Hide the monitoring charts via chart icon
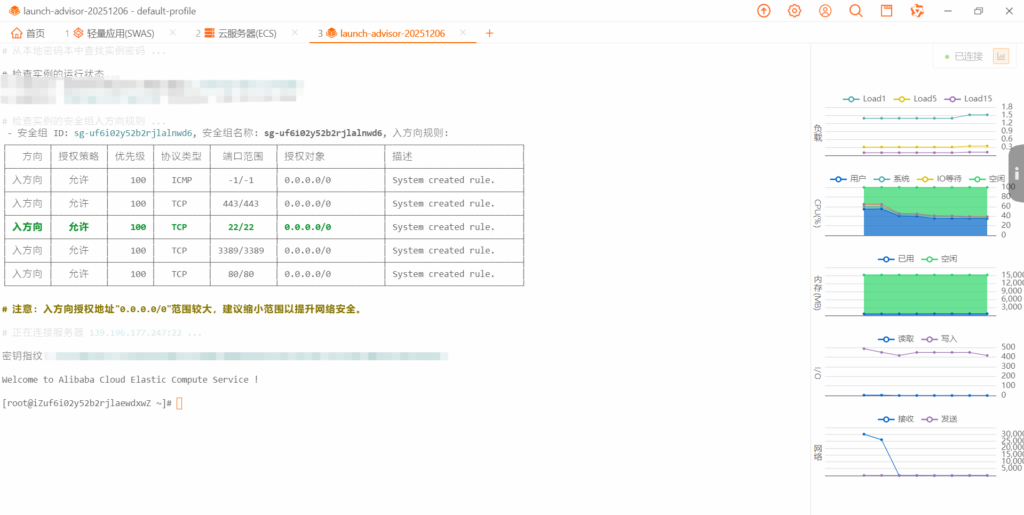The image size is (1024, 515). coord(1000,56)
